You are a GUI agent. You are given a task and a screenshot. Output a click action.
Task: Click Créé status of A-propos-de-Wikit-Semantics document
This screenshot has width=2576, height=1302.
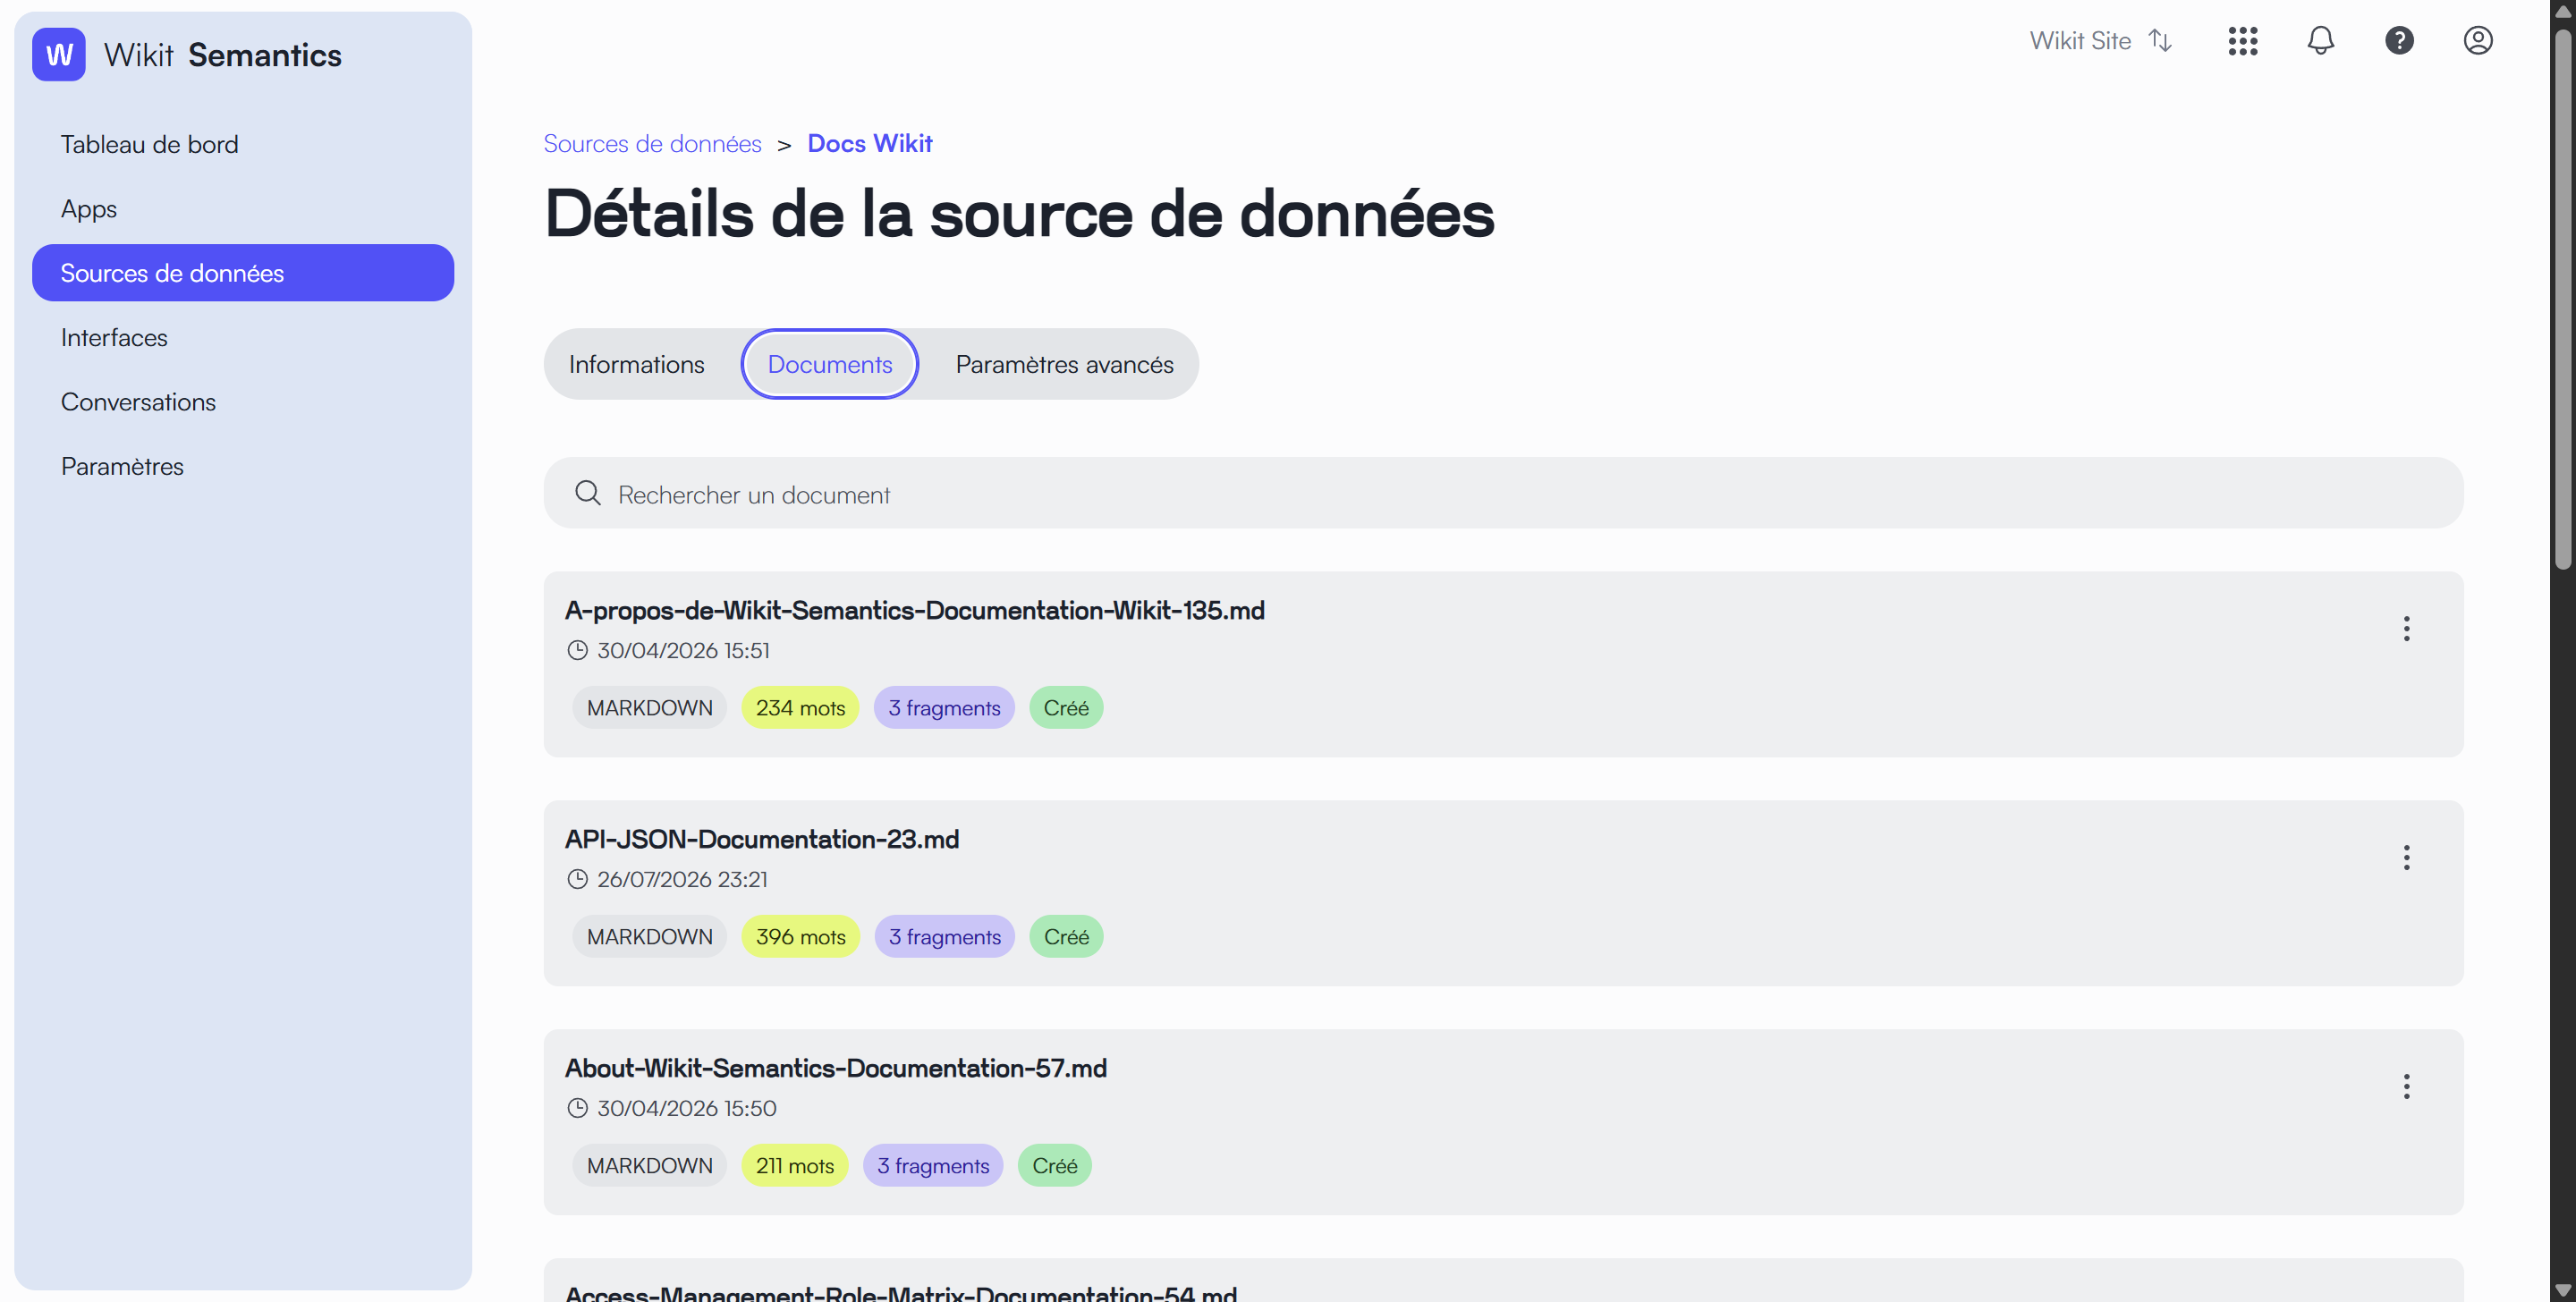click(1066, 708)
